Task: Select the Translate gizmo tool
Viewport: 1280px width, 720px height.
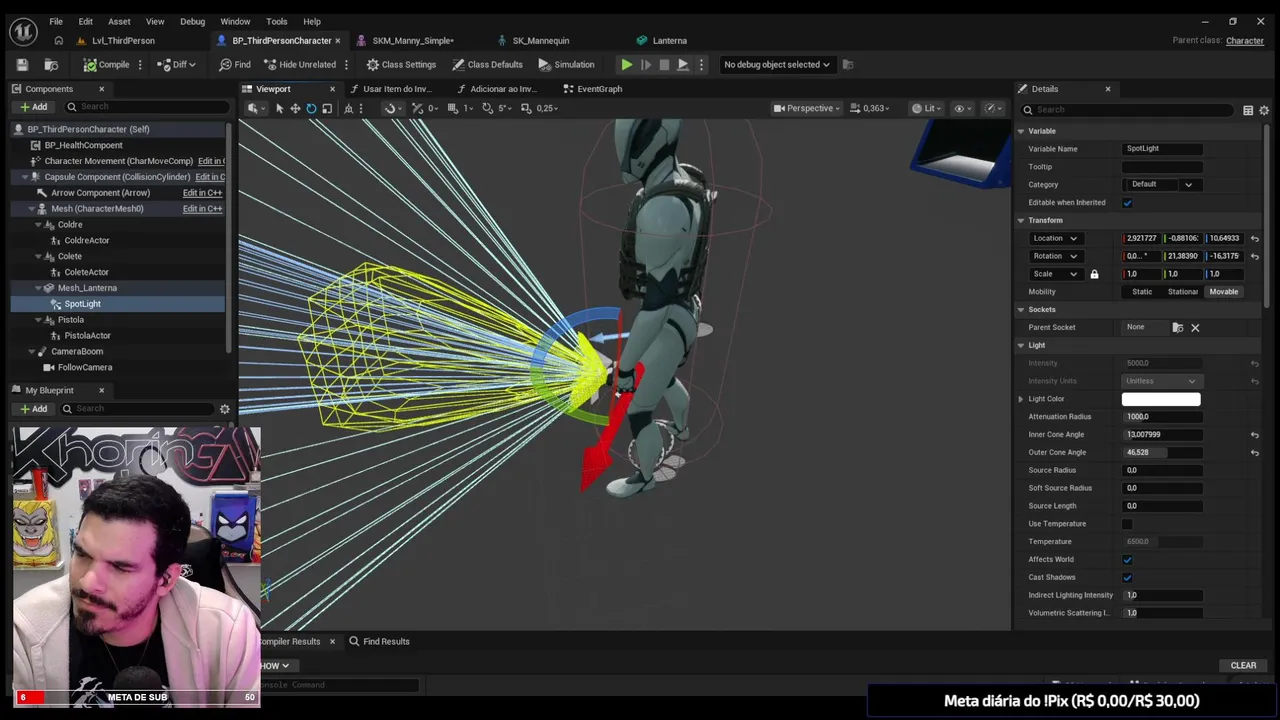Action: coord(295,108)
